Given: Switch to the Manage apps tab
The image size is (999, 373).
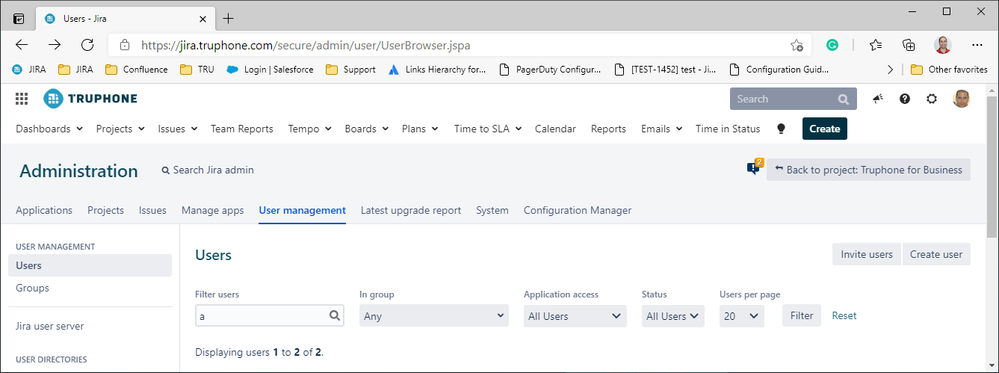Looking at the screenshot, I should [212, 210].
